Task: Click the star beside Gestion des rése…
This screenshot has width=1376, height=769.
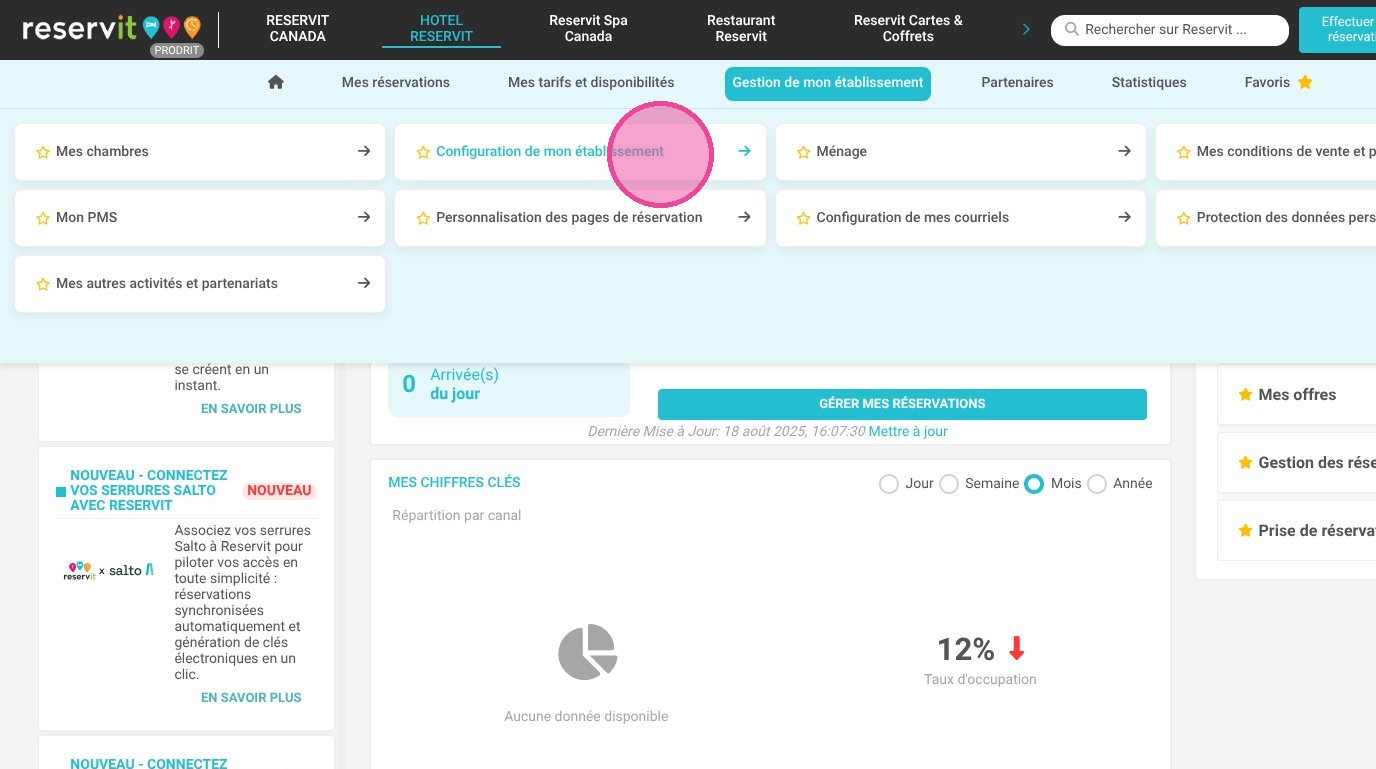Action: coord(1245,463)
